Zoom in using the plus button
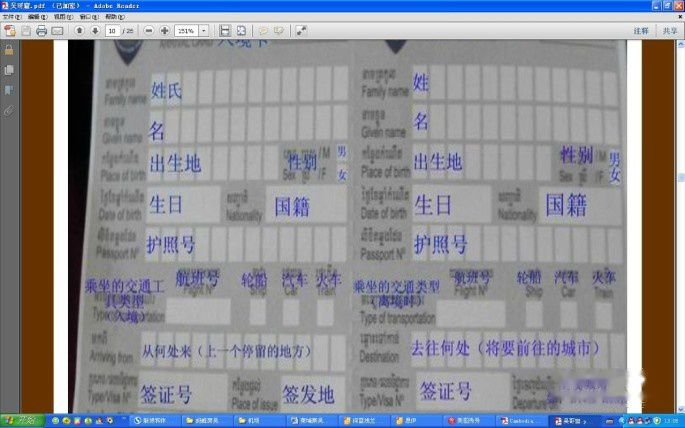The width and height of the screenshot is (685, 428). (164, 31)
